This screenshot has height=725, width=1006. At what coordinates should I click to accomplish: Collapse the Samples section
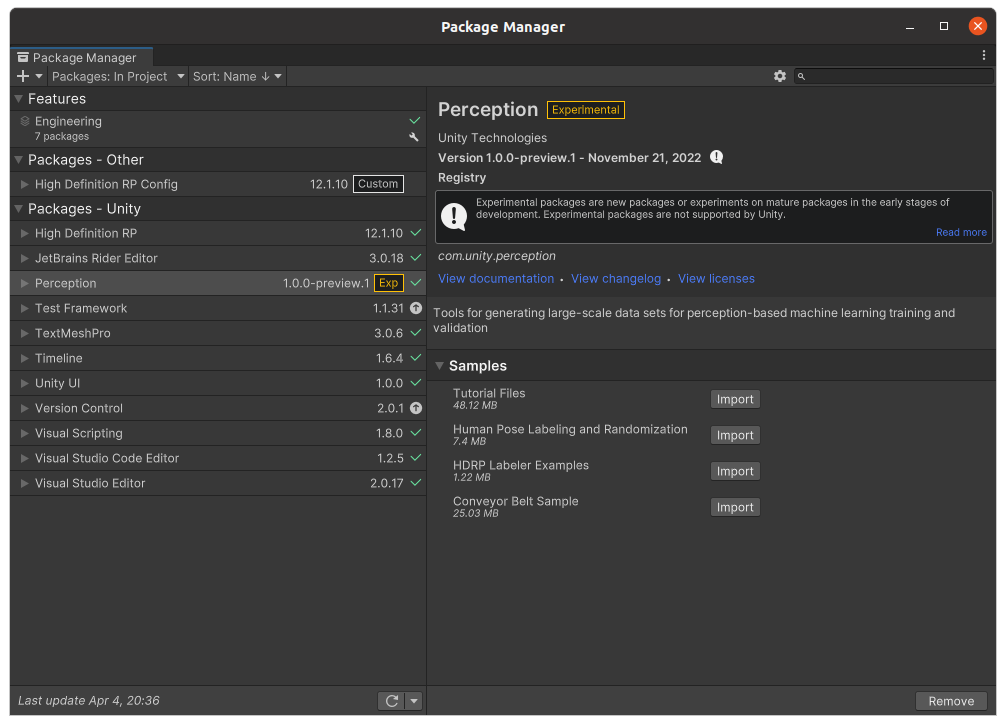[x=439, y=366]
